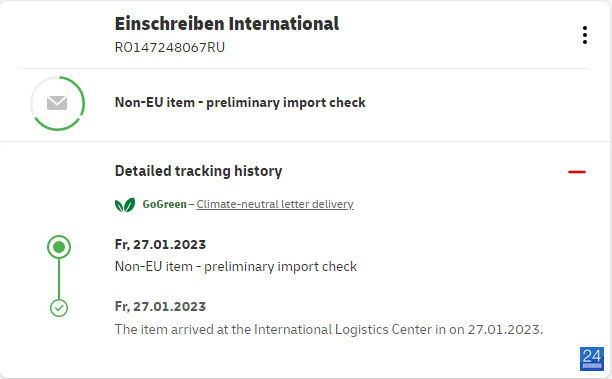Click the bold Non-EU item status summary
This screenshot has width=612, height=379.
click(x=240, y=102)
